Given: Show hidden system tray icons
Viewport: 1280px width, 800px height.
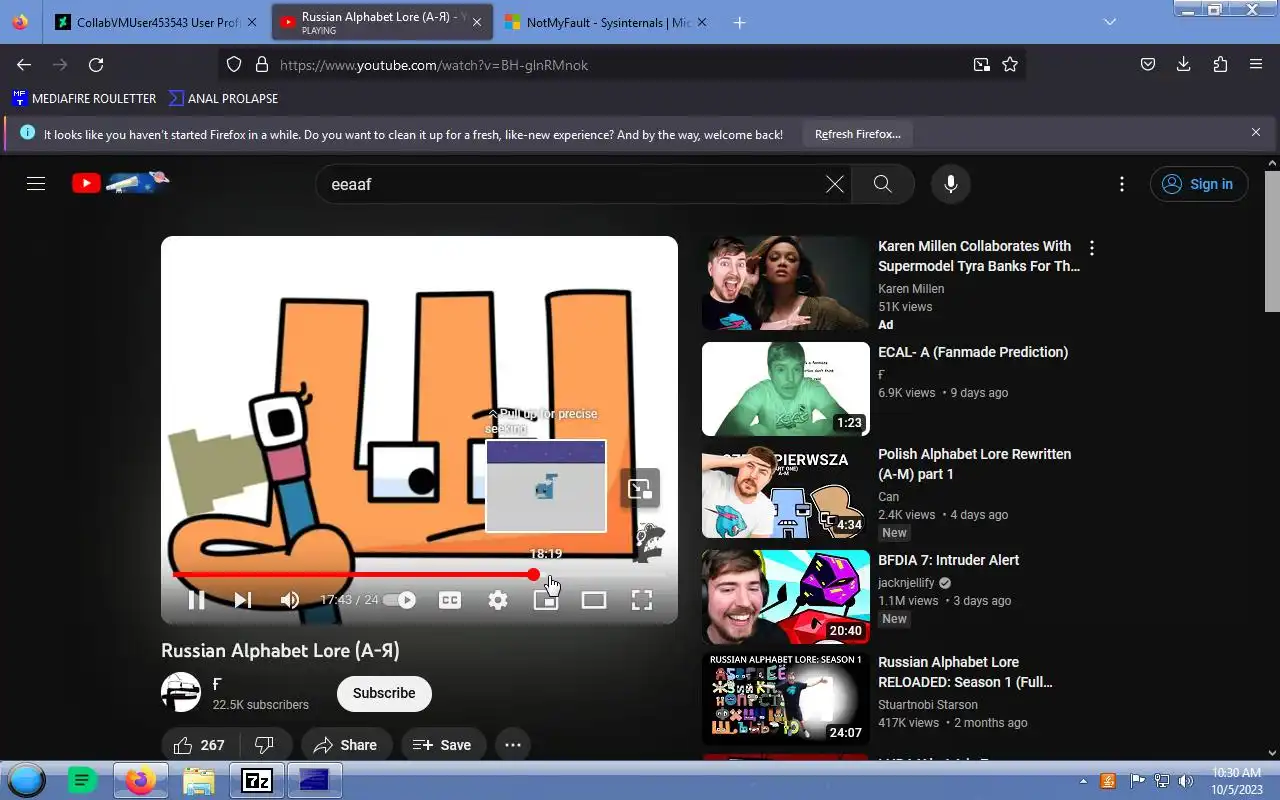Looking at the screenshot, I should 1083,781.
